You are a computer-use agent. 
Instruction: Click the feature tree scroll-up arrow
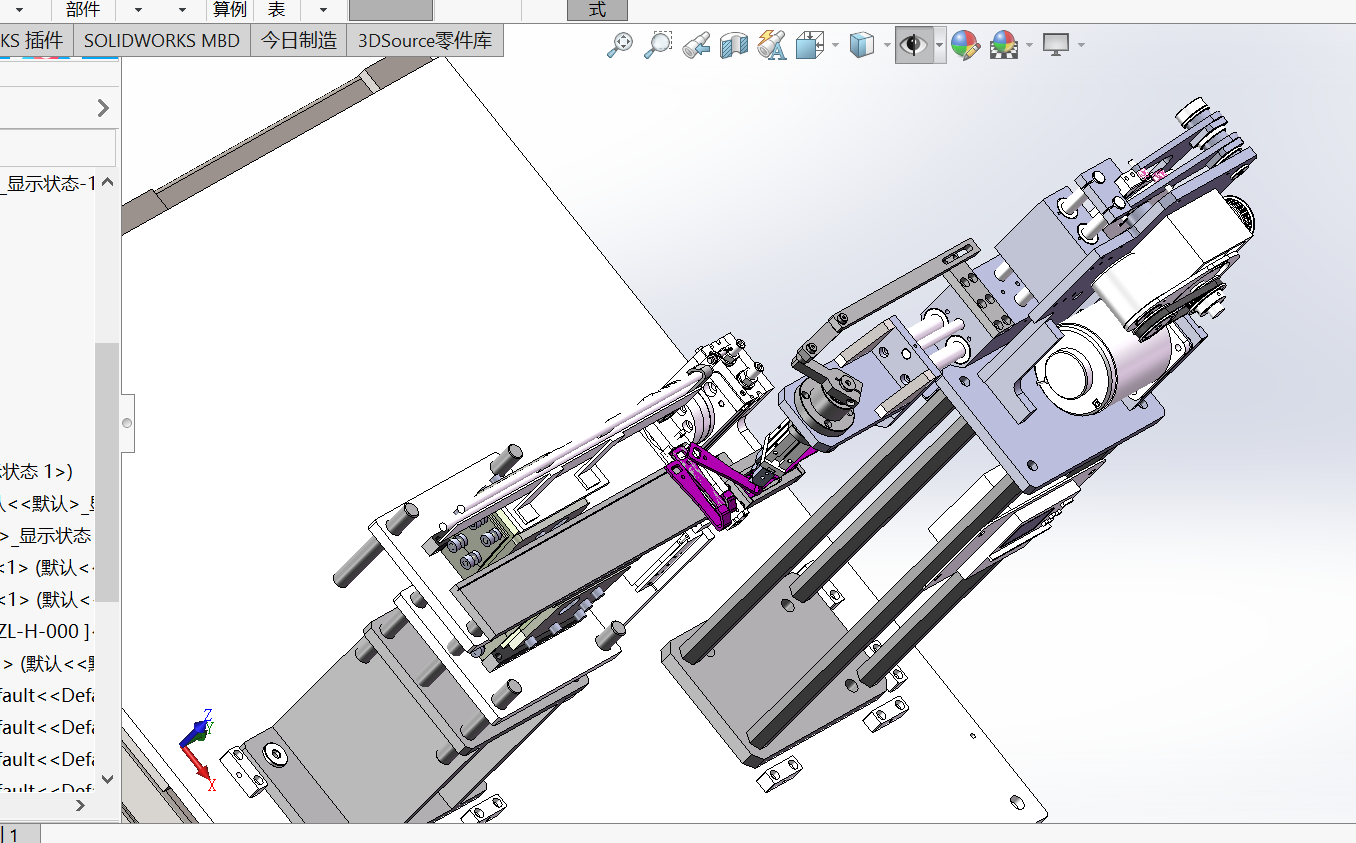tap(108, 182)
